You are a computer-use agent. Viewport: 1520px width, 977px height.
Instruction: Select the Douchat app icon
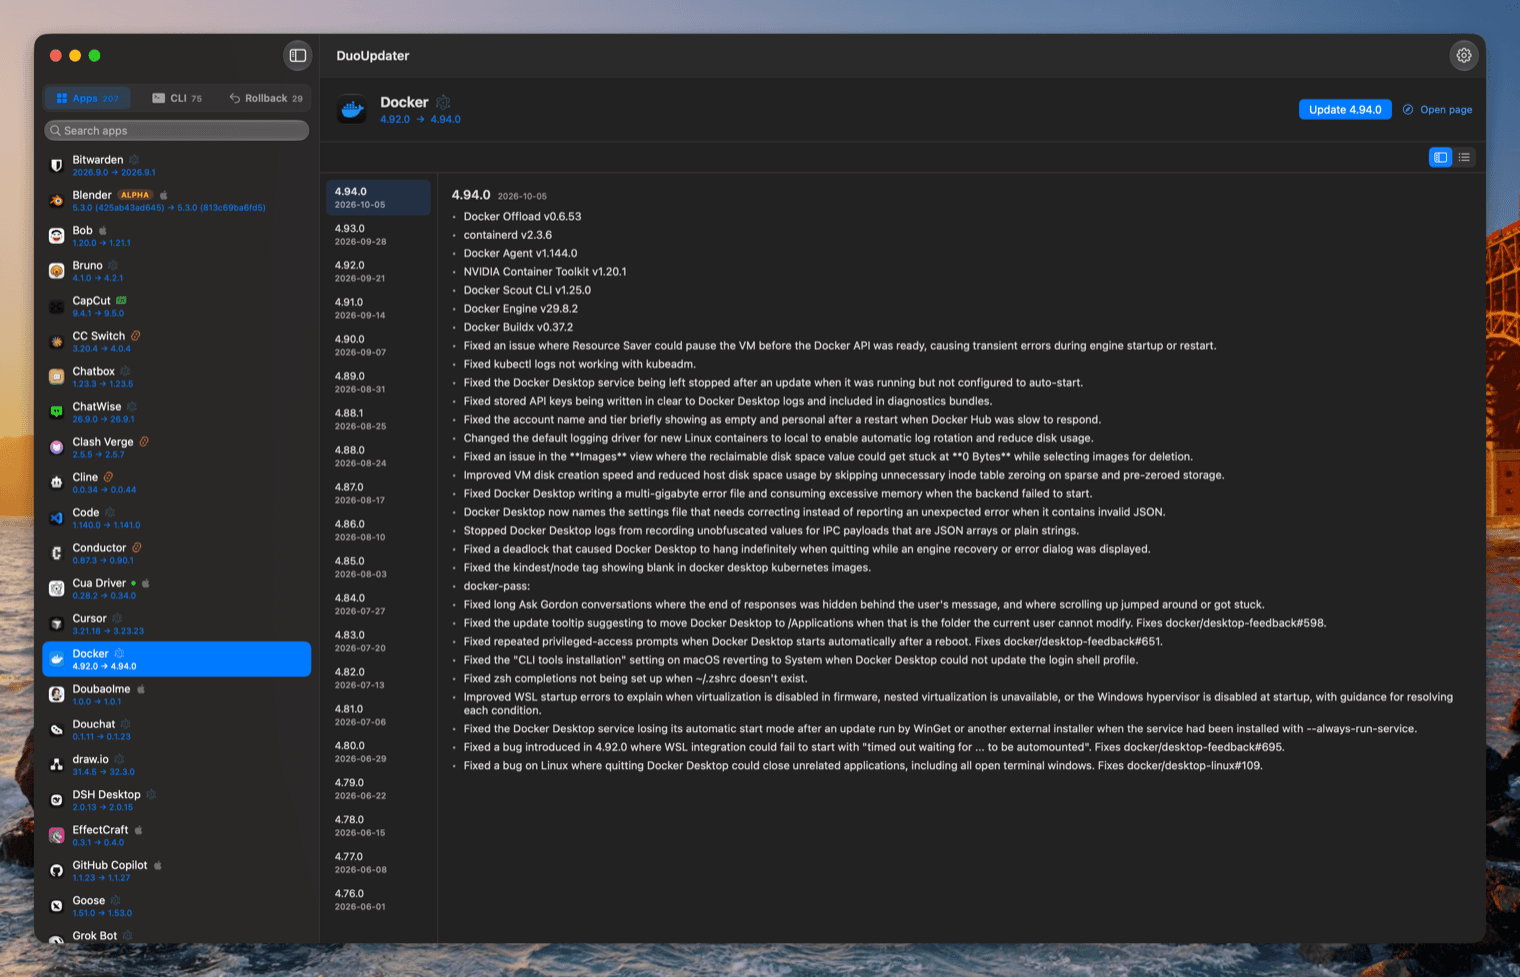point(57,730)
